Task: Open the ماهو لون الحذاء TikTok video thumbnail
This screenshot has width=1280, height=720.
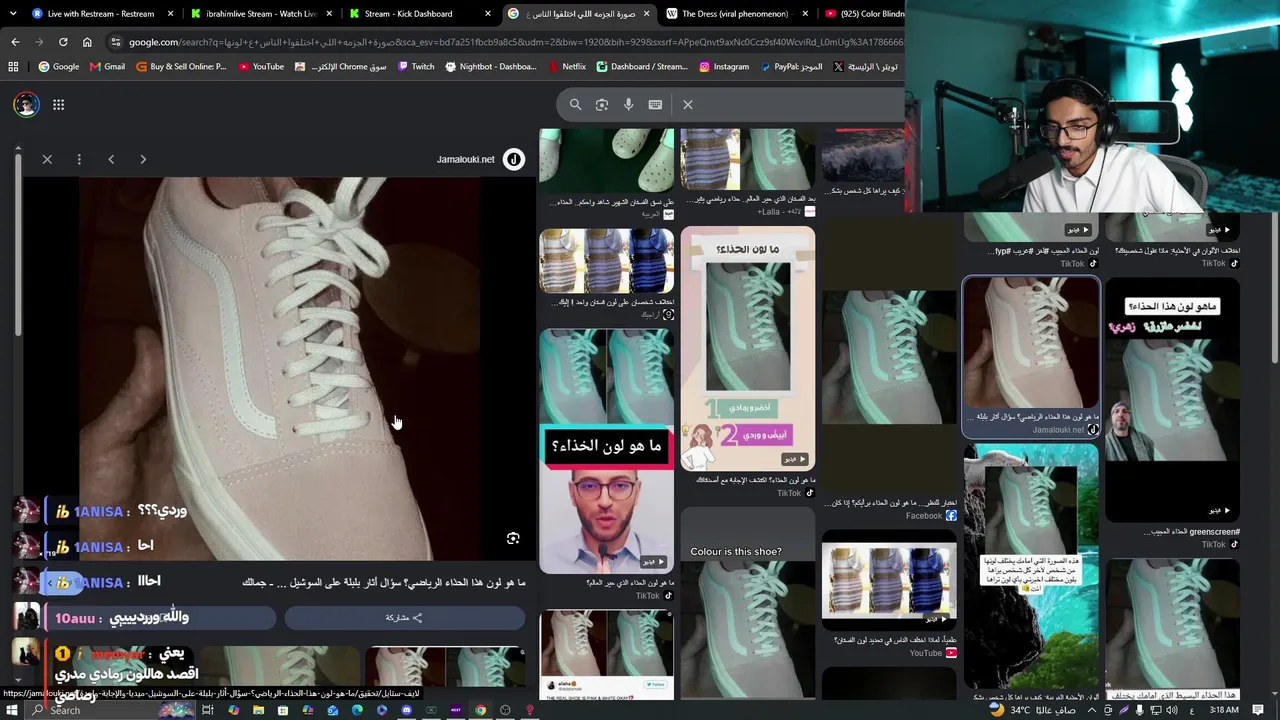Action: pyautogui.click(x=1171, y=401)
